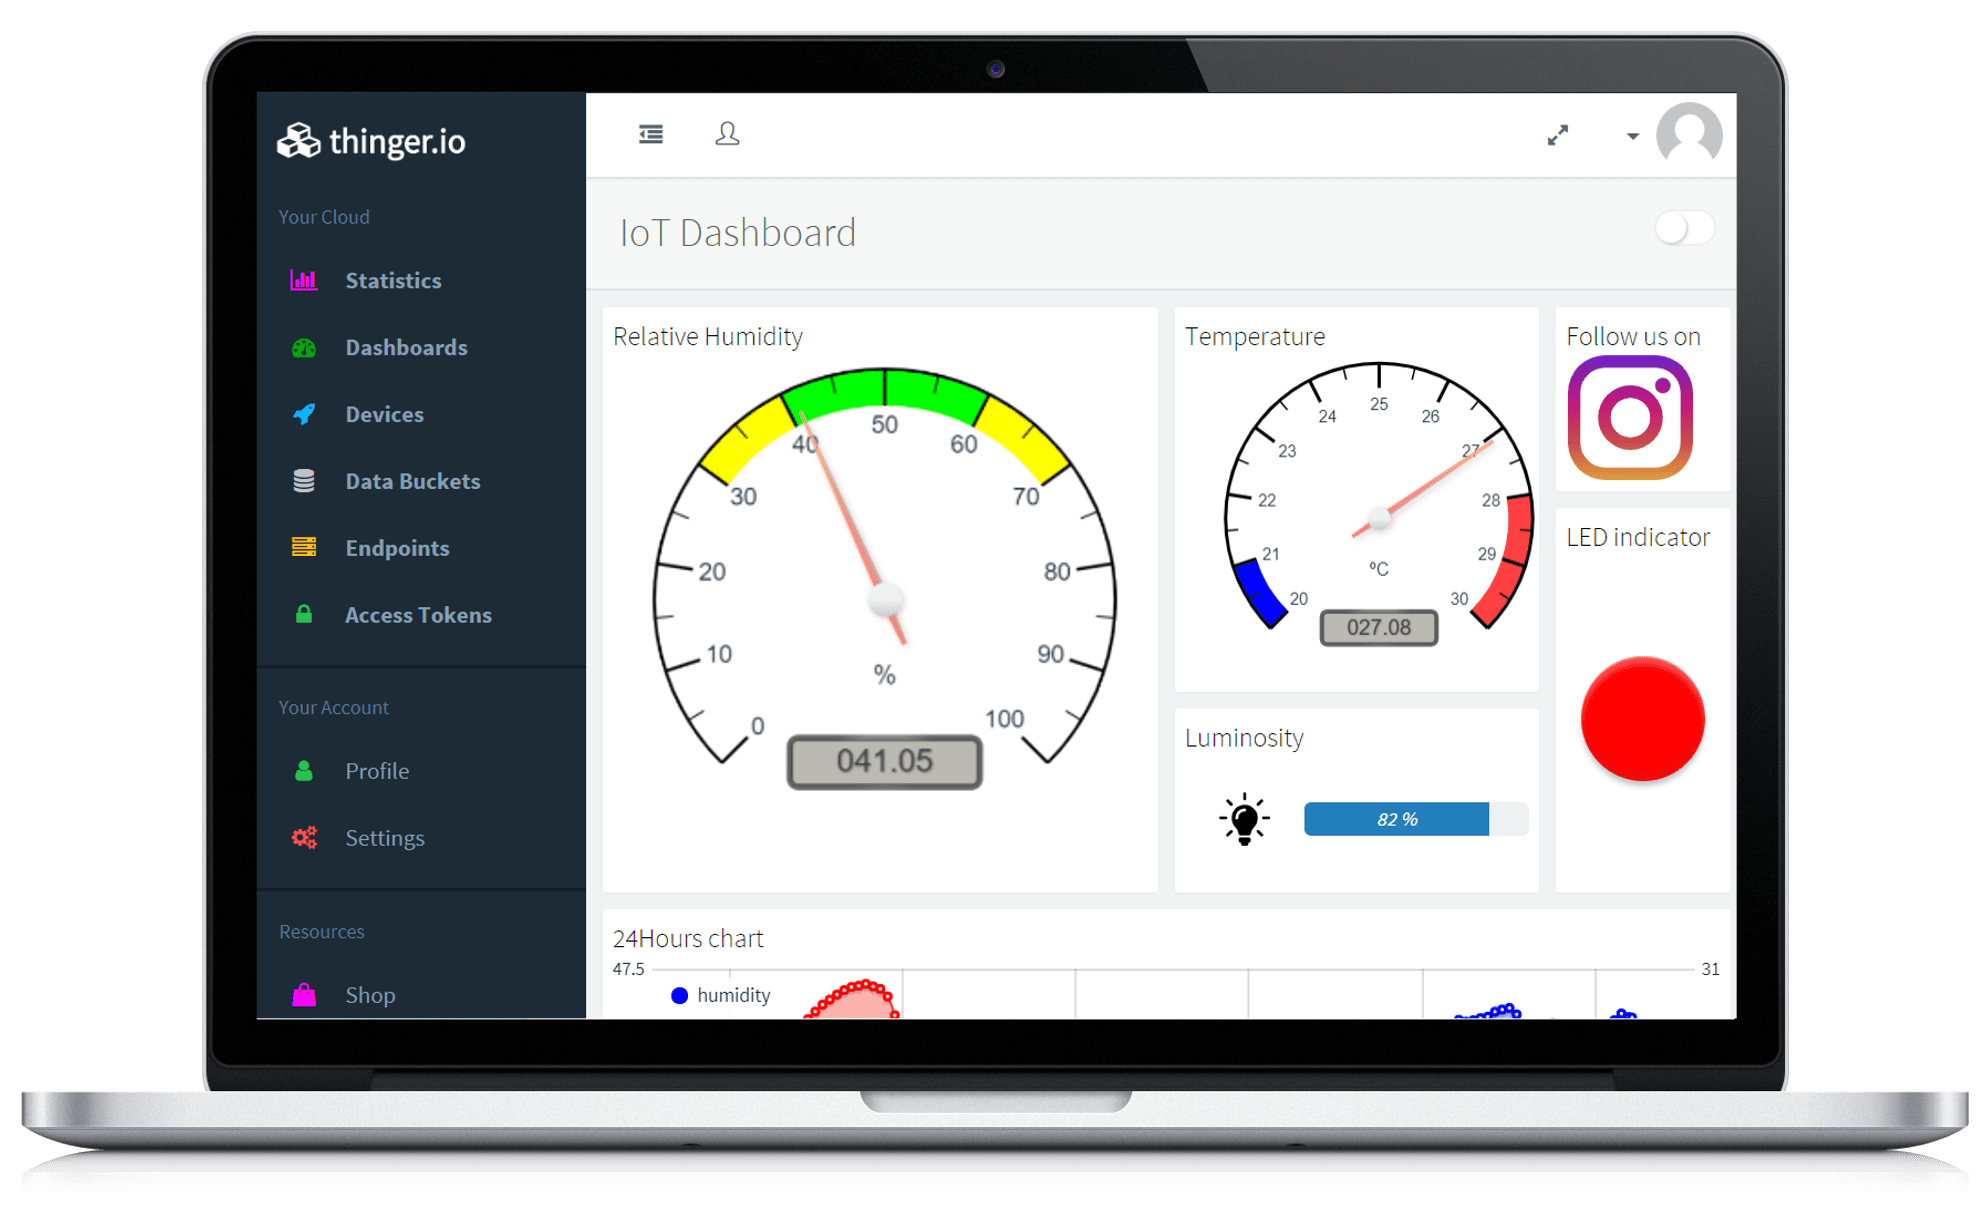The height and width of the screenshot is (1218, 1986).
Task: Click the Profile person icon
Action: (304, 771)
